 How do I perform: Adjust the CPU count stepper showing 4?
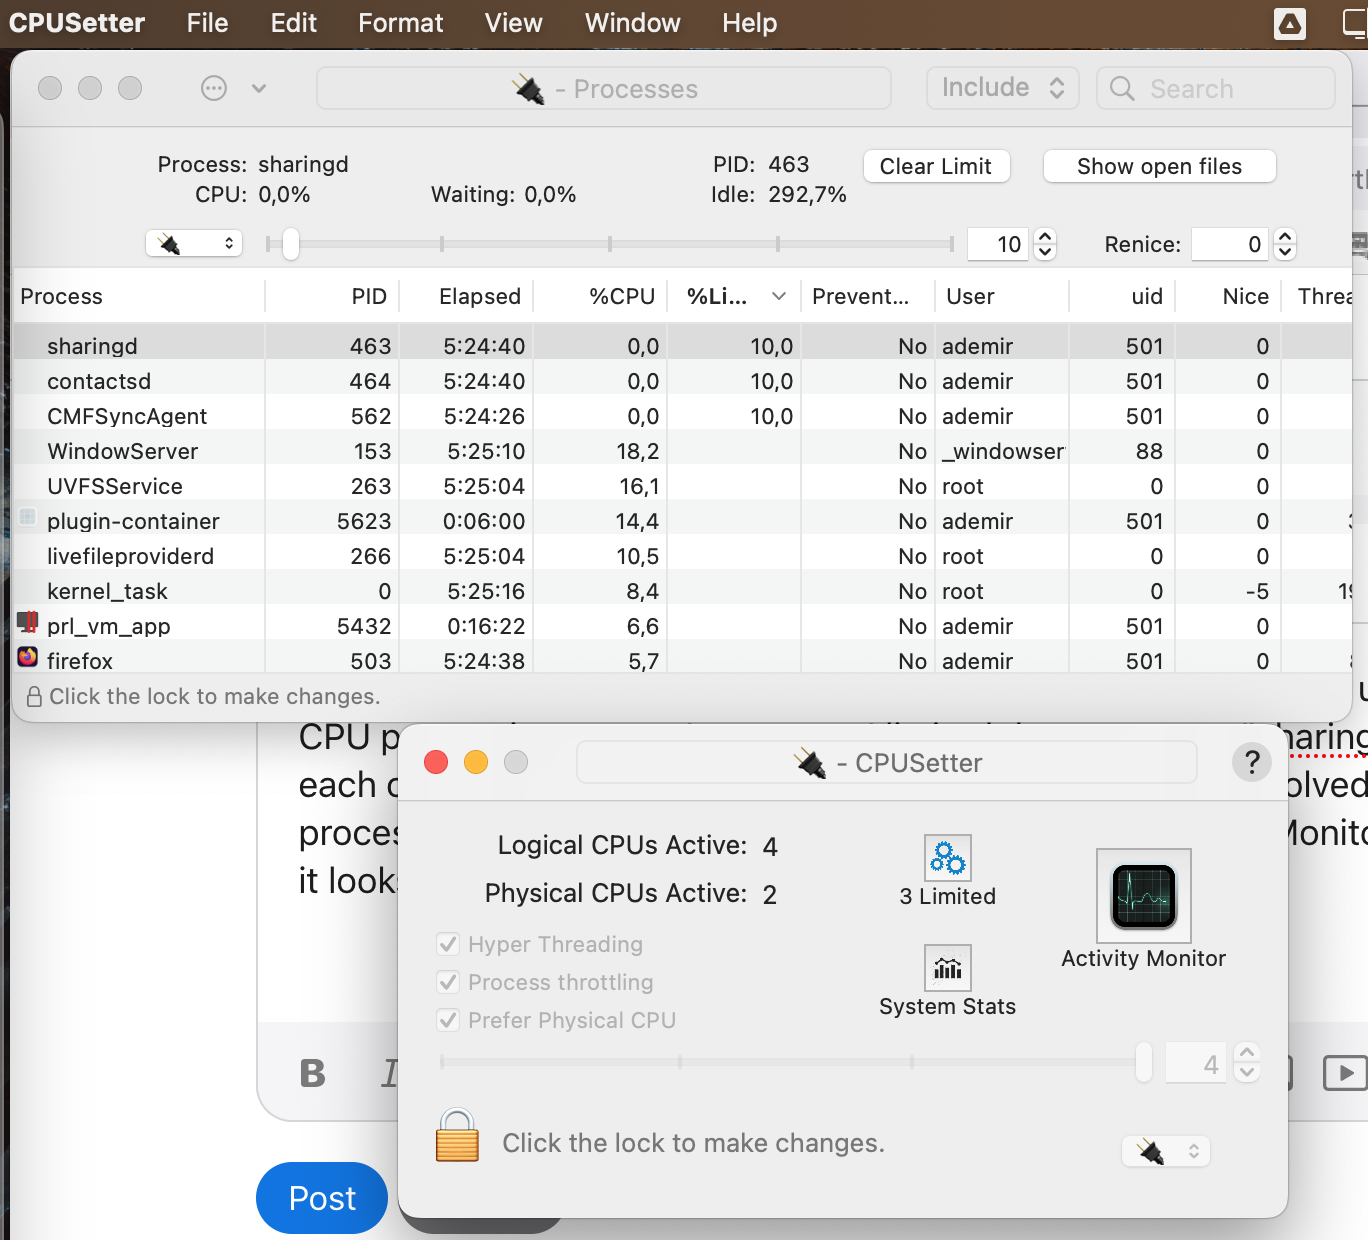1246,1062
